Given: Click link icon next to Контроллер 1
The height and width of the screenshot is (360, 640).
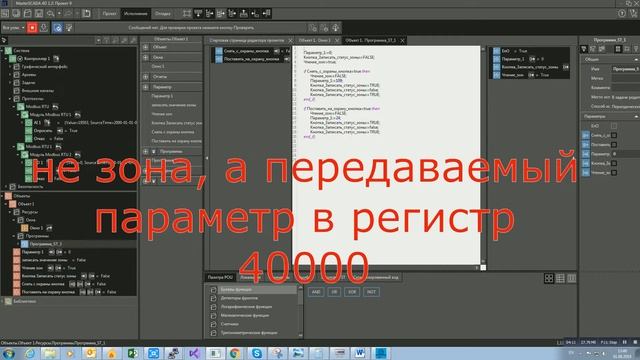Looking at the screenshot, I should [56, 58].
